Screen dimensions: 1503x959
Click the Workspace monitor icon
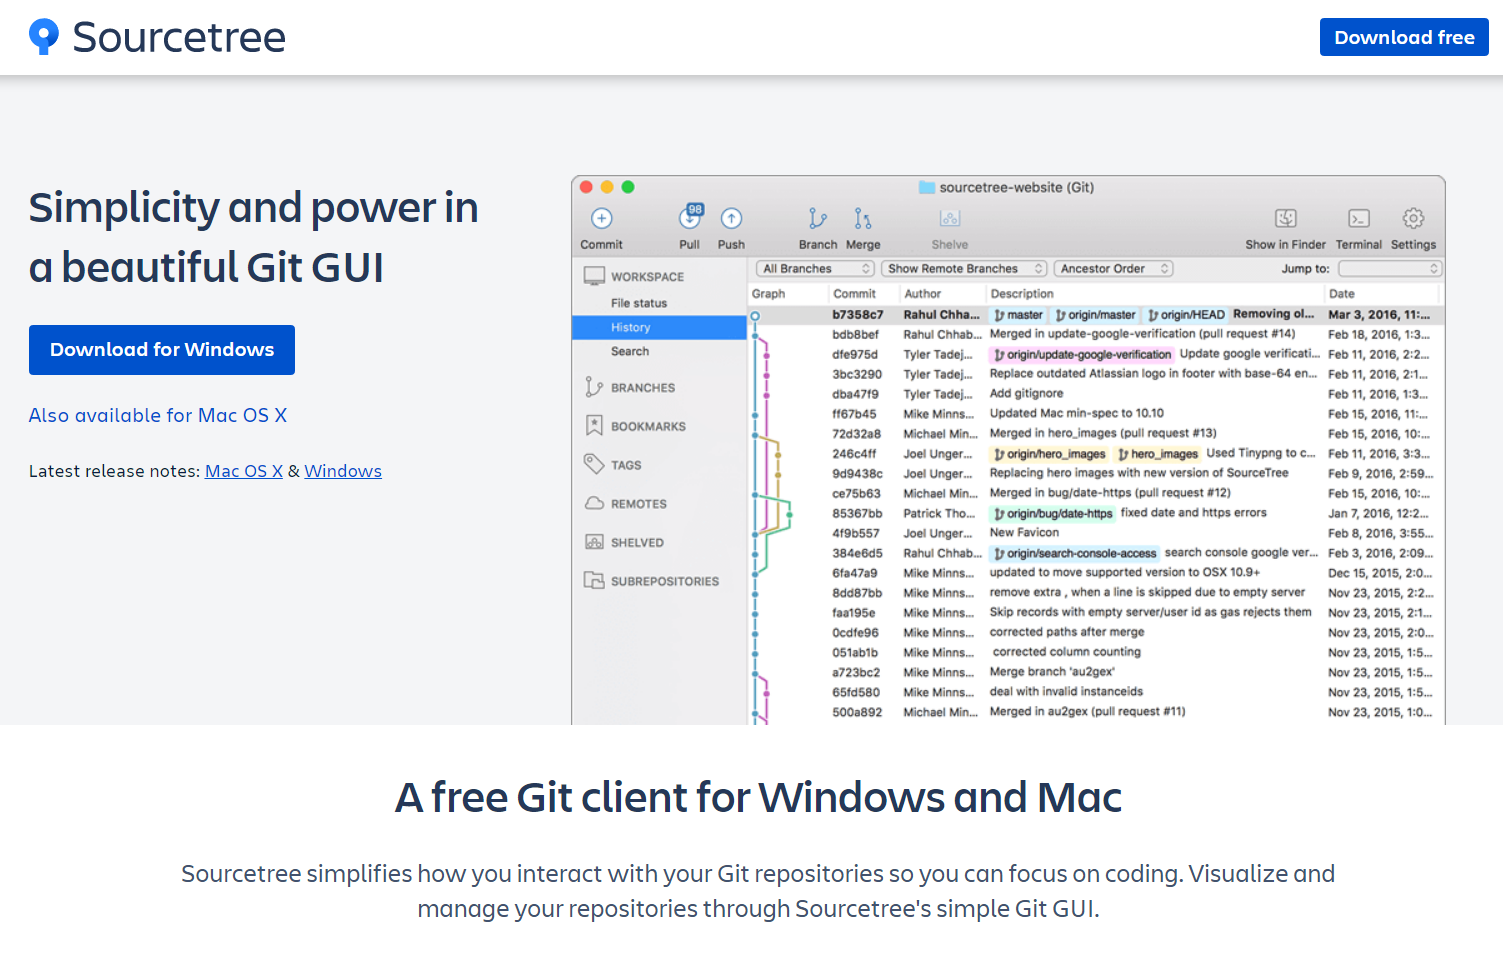(594, 276)
